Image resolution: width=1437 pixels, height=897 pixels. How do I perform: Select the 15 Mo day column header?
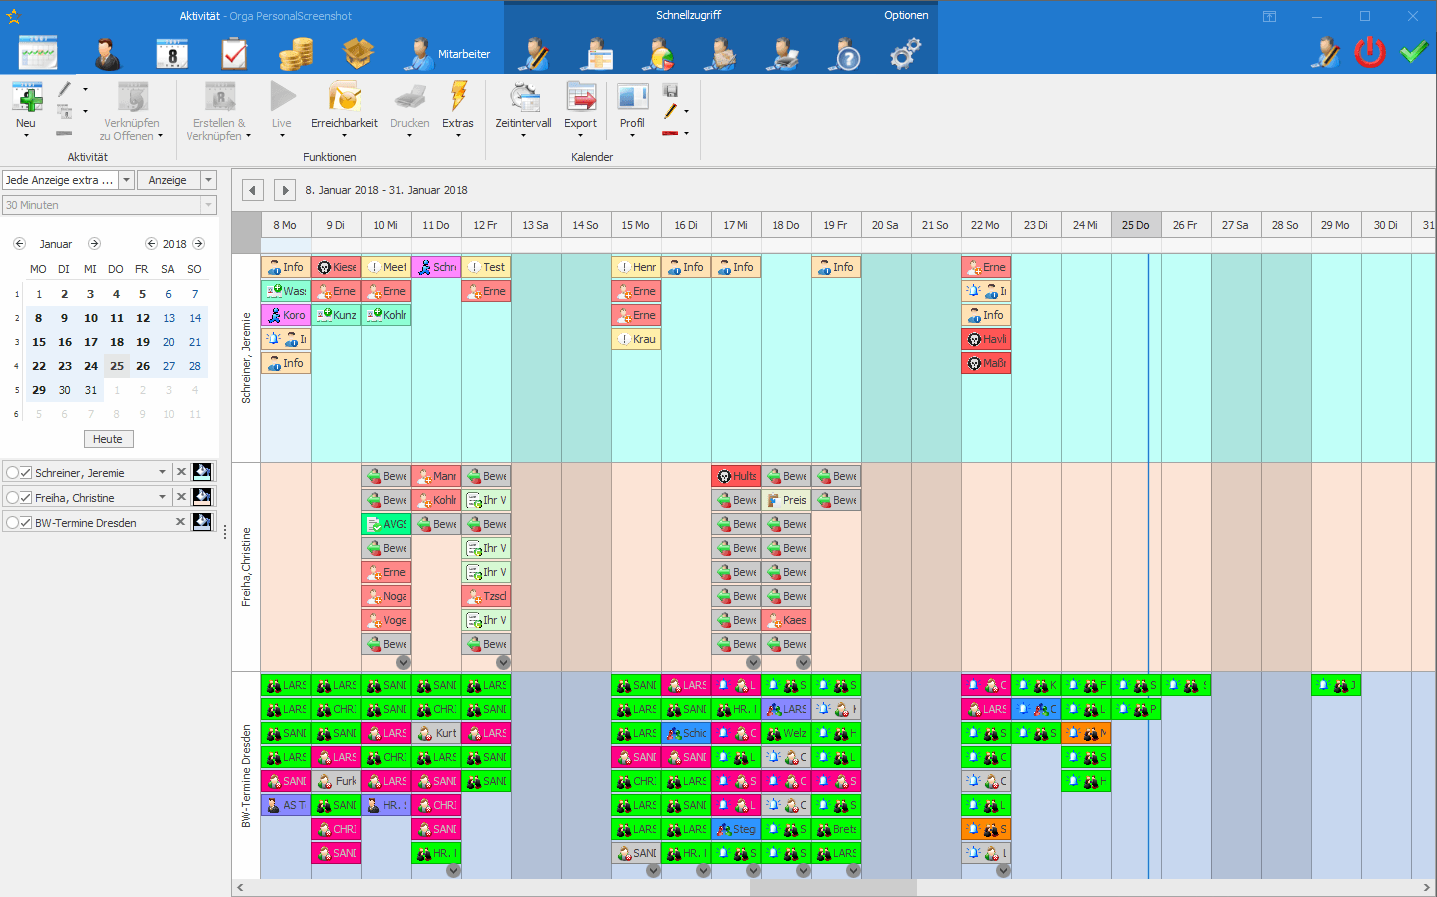click(636, 225)
